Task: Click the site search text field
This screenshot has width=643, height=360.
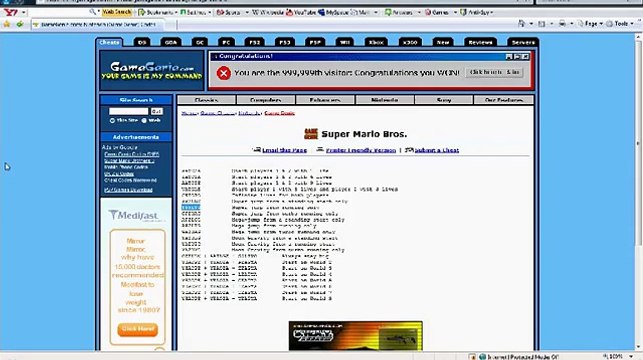Action: tap(128, 112)
